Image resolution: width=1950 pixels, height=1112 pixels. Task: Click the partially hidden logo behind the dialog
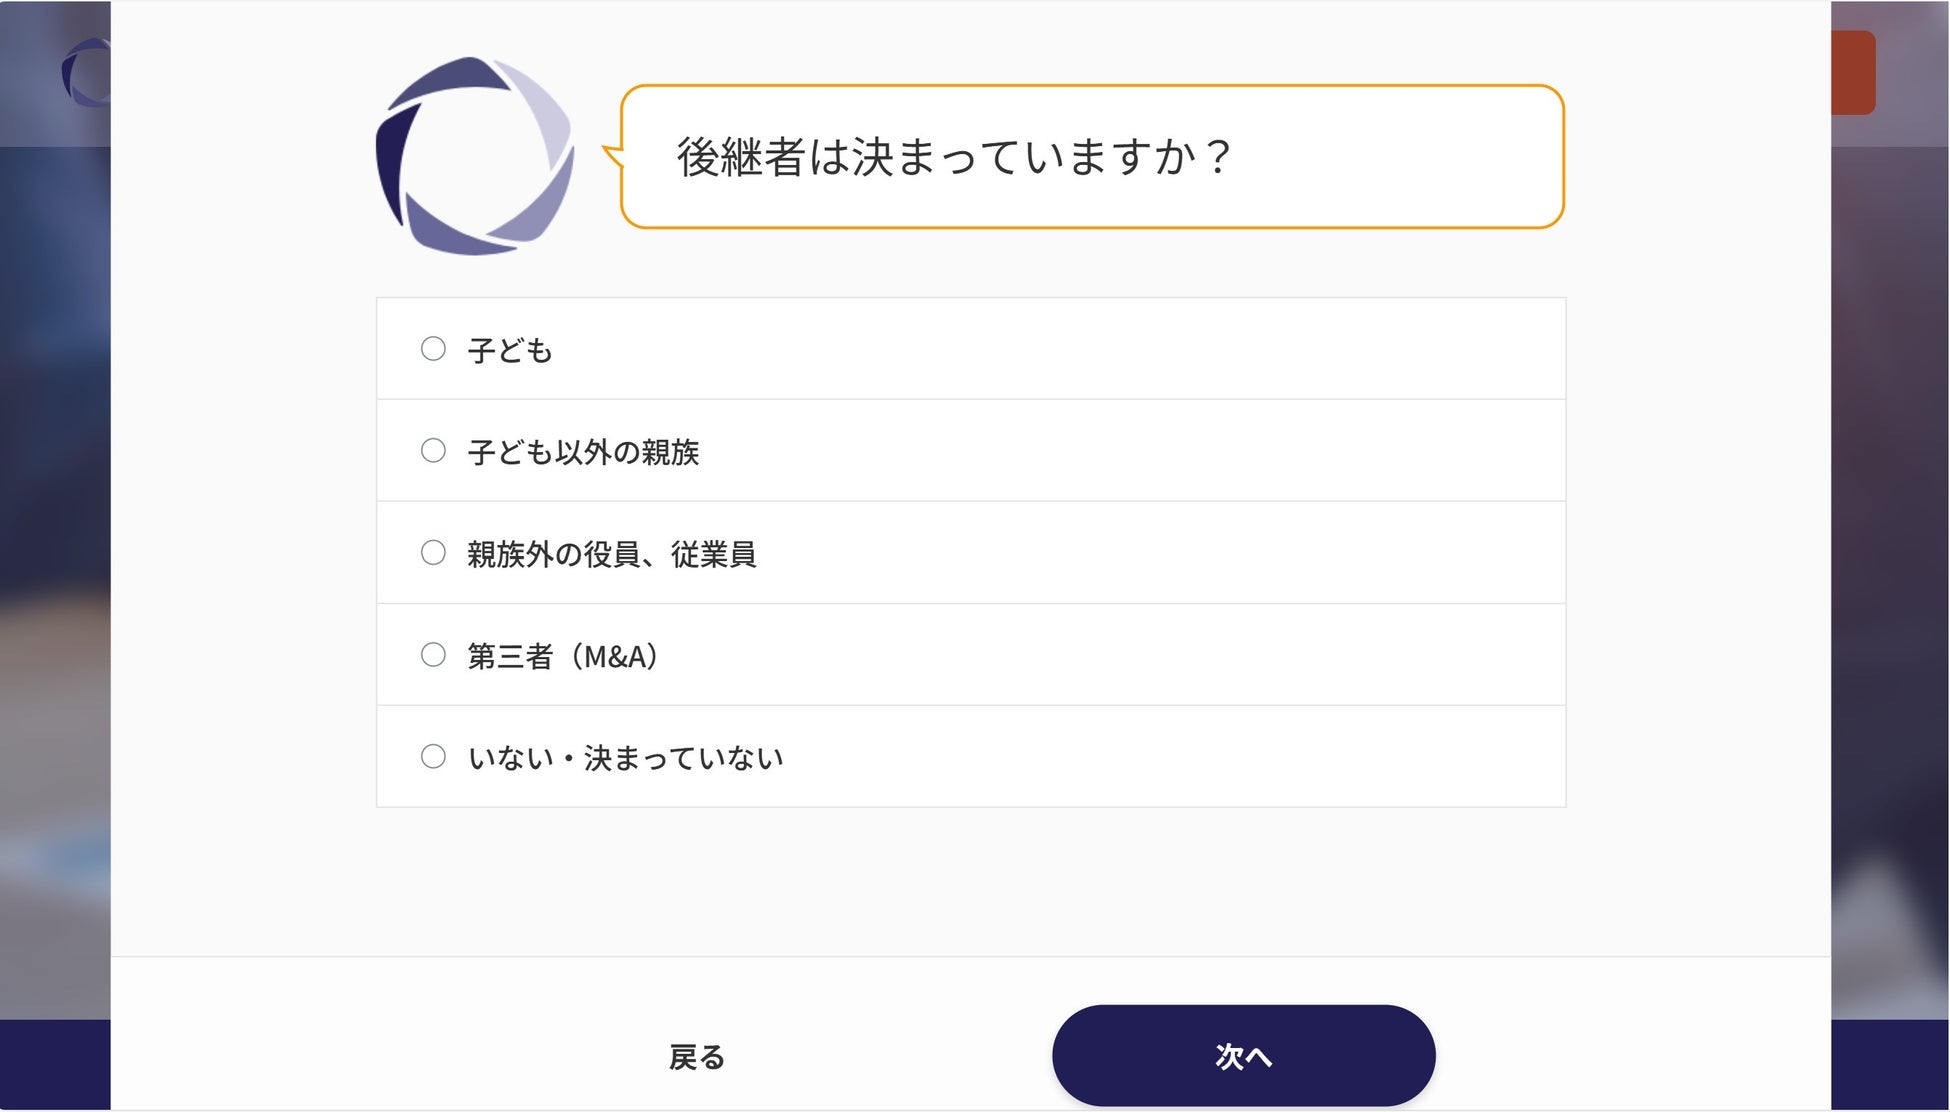tap(85, 72)
